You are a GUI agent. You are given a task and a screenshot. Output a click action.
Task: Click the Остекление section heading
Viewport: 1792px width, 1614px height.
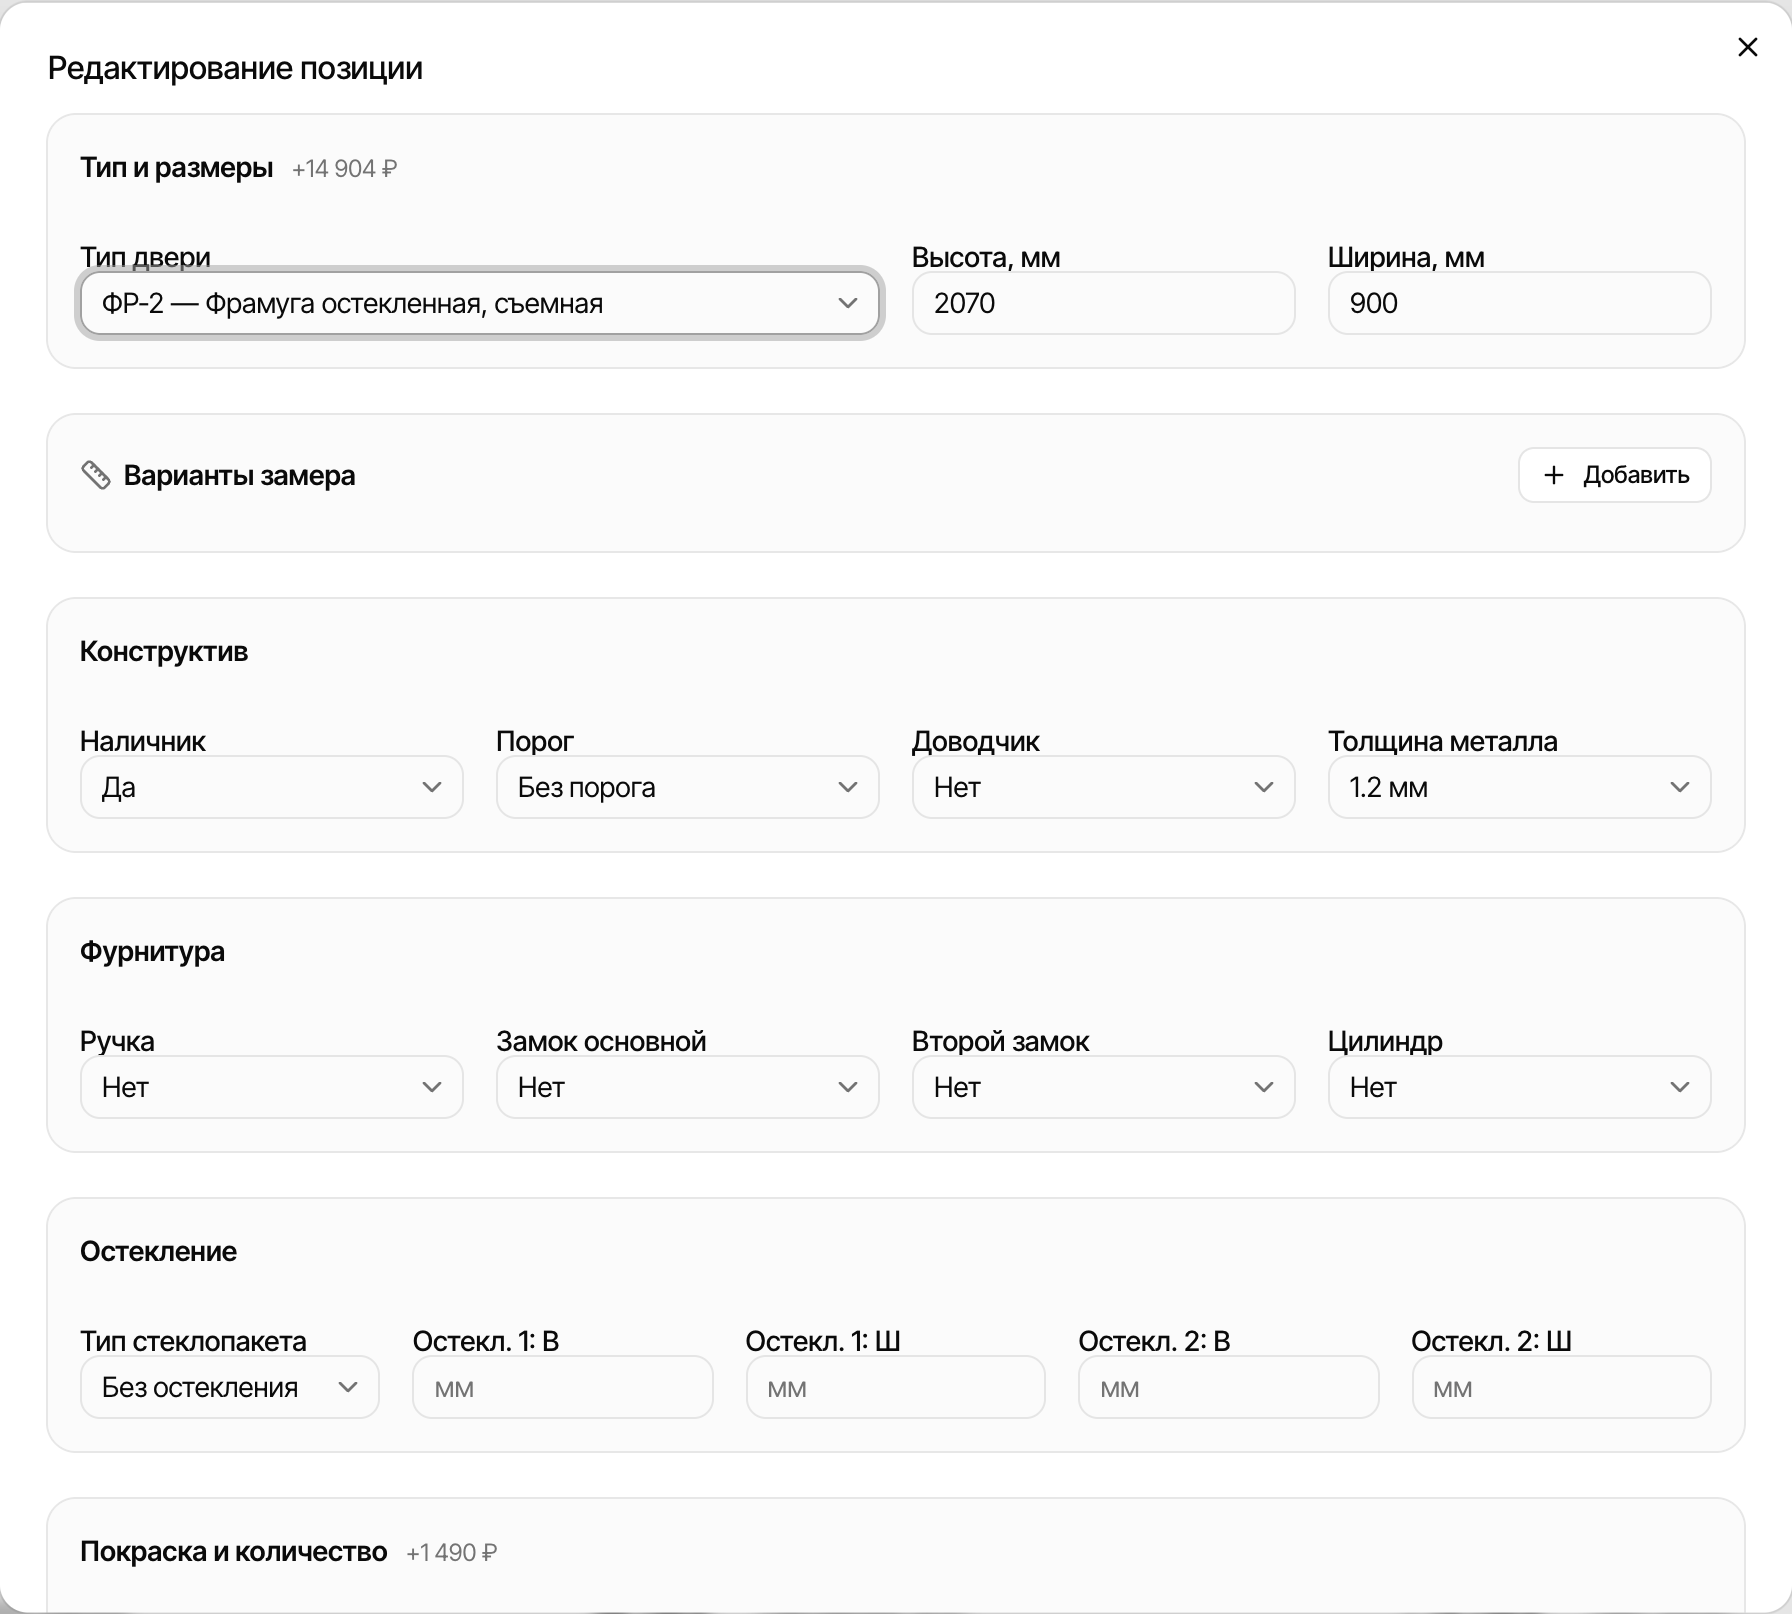[158, 1252]
